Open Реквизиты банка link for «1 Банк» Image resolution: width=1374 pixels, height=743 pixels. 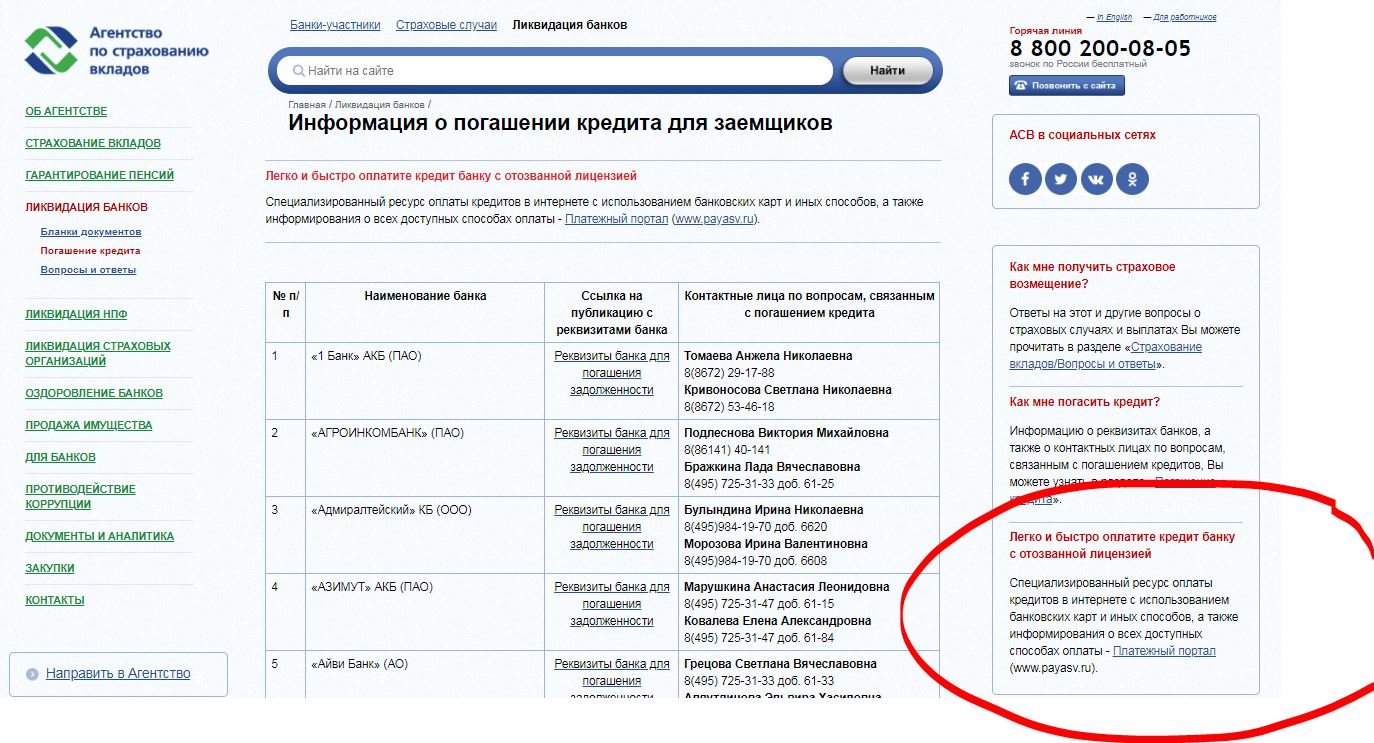[x=612, y=373]
